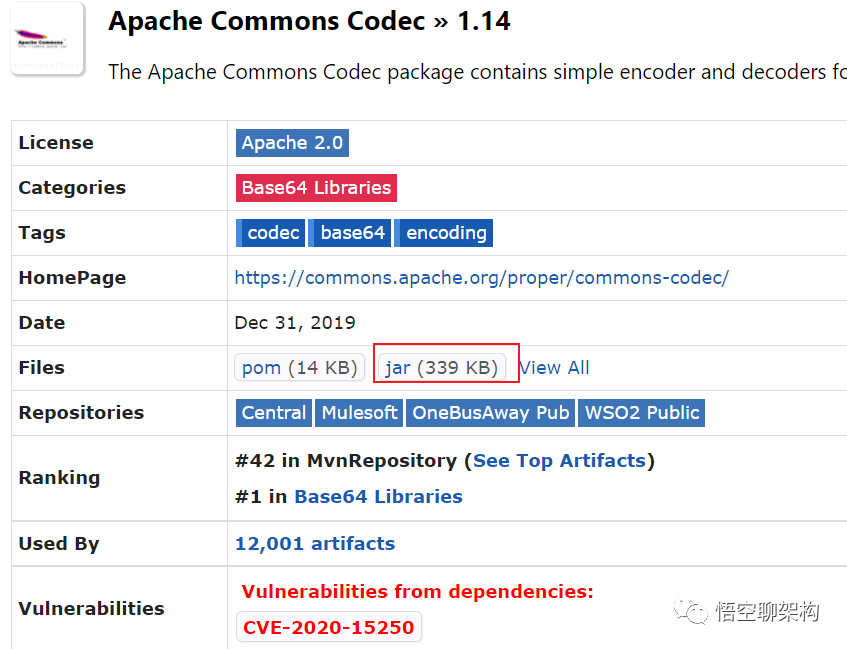Open the Mulesoft repository tag
Viewport: 847px width, 649px height.
[359, 413]
